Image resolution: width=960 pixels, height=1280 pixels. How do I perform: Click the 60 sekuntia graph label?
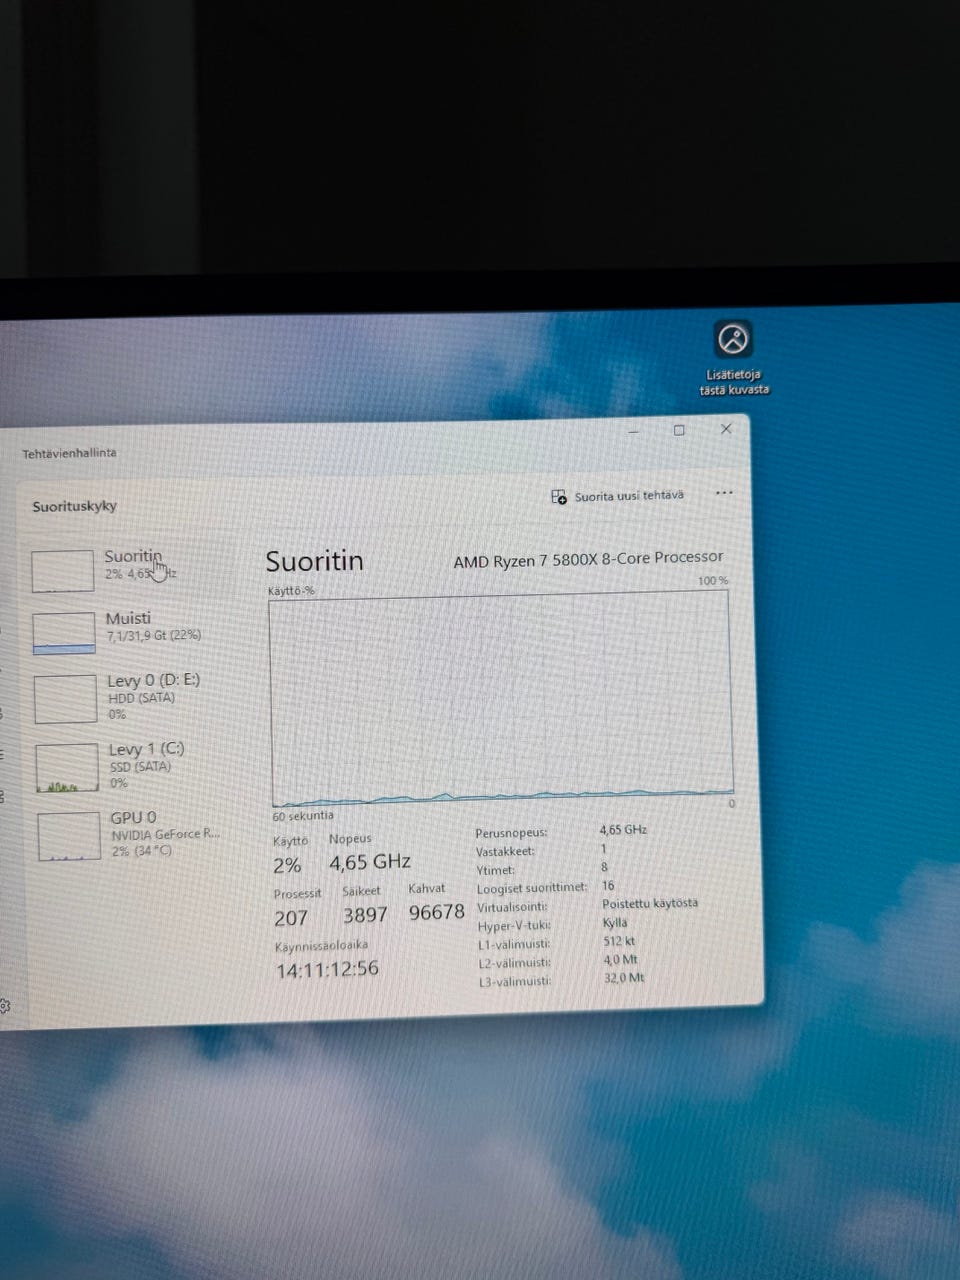pyautogui.click(x=303, y=816)
